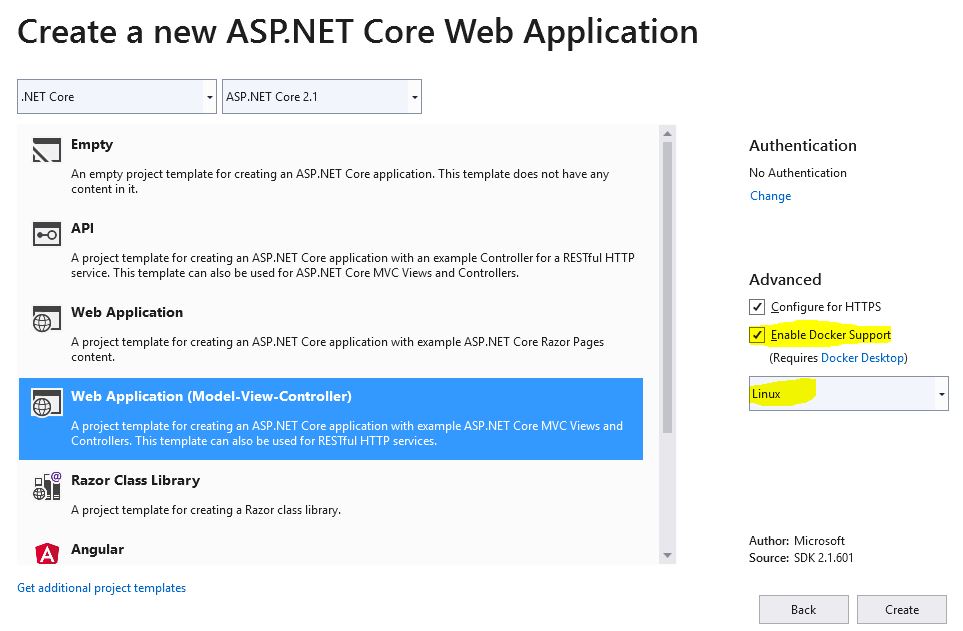The width and height of the screenshot is (963, 631).
Task: Check the Enable Docker Support highlighted option
Action: pos(757,334)
